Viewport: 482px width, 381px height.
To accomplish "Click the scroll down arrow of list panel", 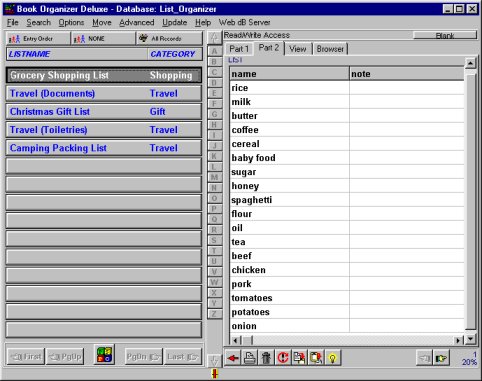I will click(x=470, y=339).
